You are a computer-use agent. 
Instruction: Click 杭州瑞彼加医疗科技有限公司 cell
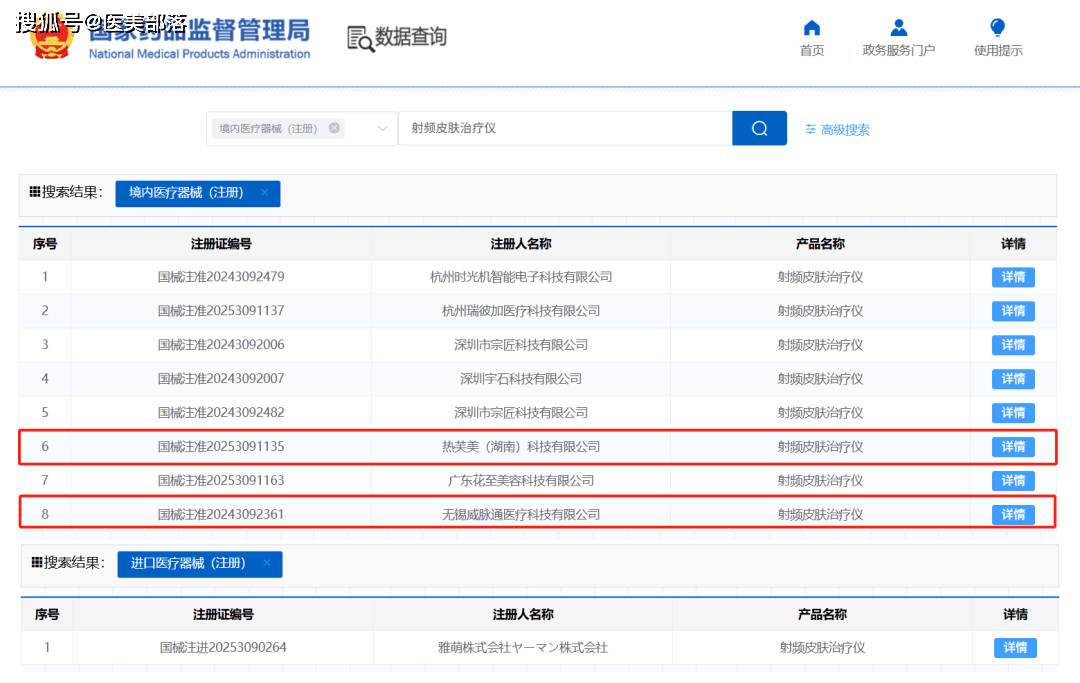[x=521, y=311]
